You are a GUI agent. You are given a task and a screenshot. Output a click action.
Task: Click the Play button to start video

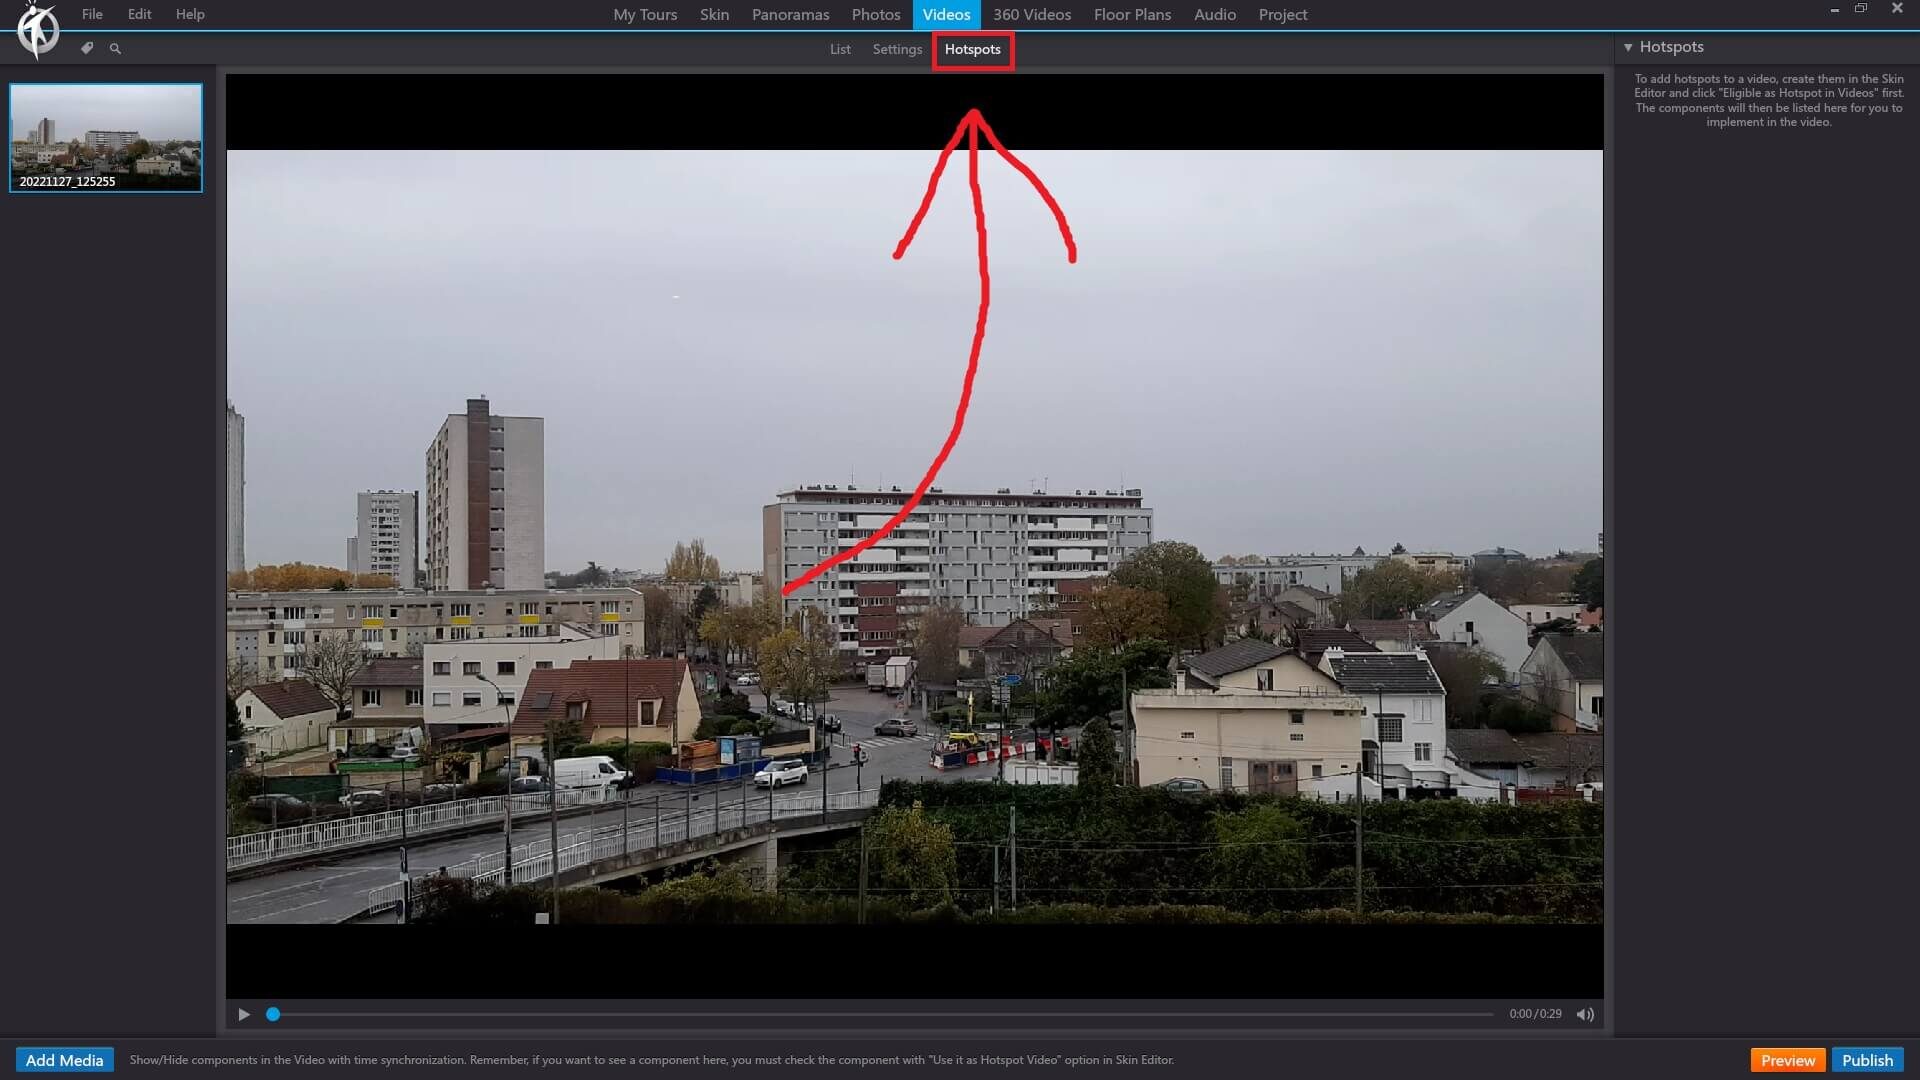coord(244,1013)
